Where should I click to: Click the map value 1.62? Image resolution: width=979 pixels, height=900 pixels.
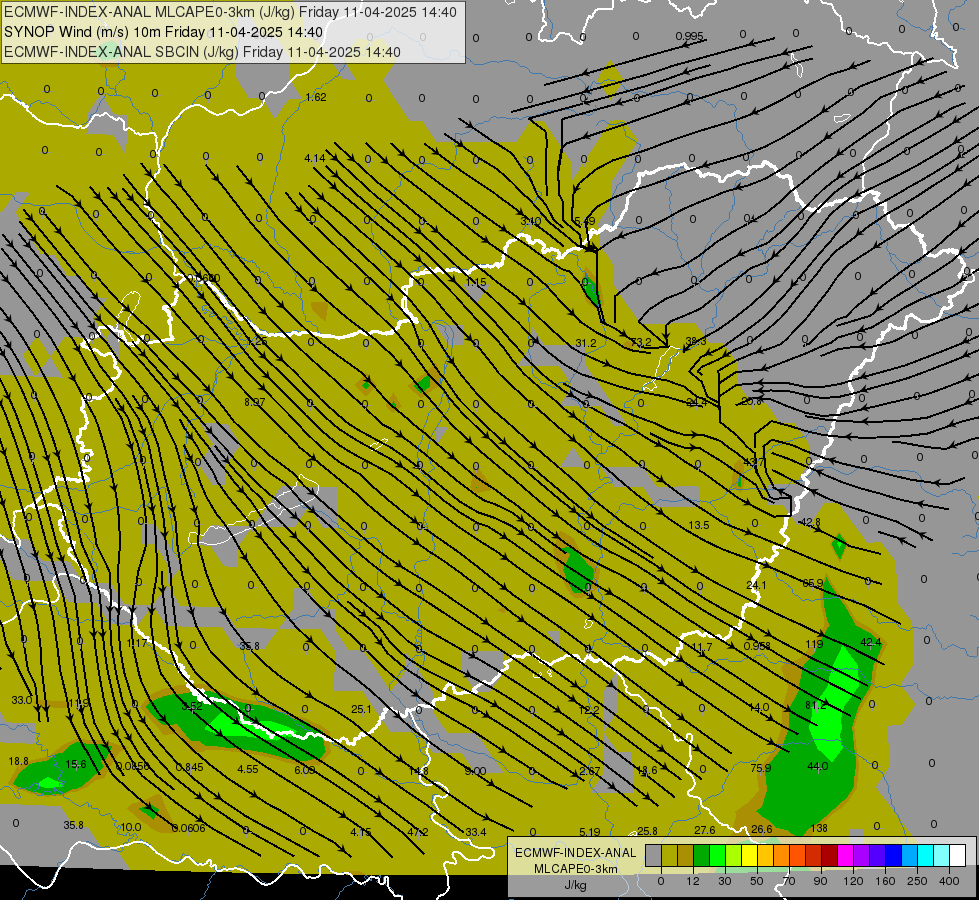pos(316,97)
